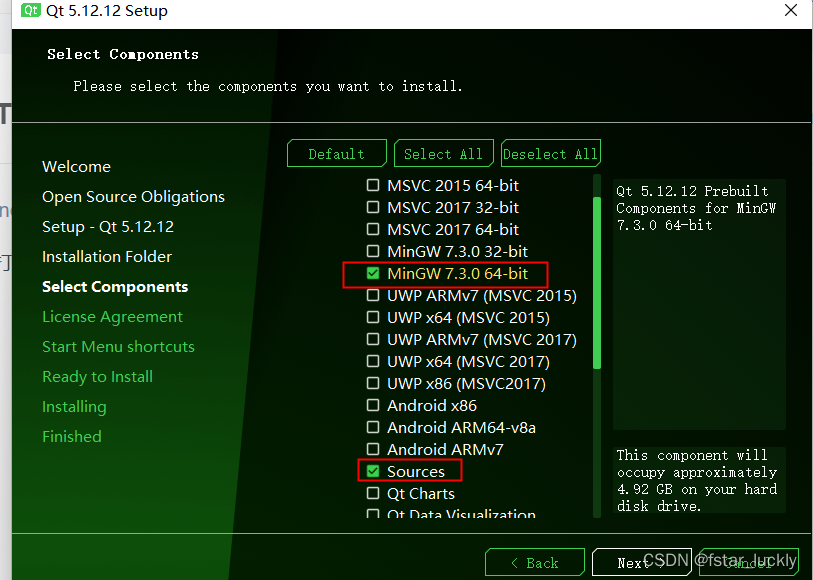Enable the UWP ARMv7 (MSVC 2015) component

point(373,295)
